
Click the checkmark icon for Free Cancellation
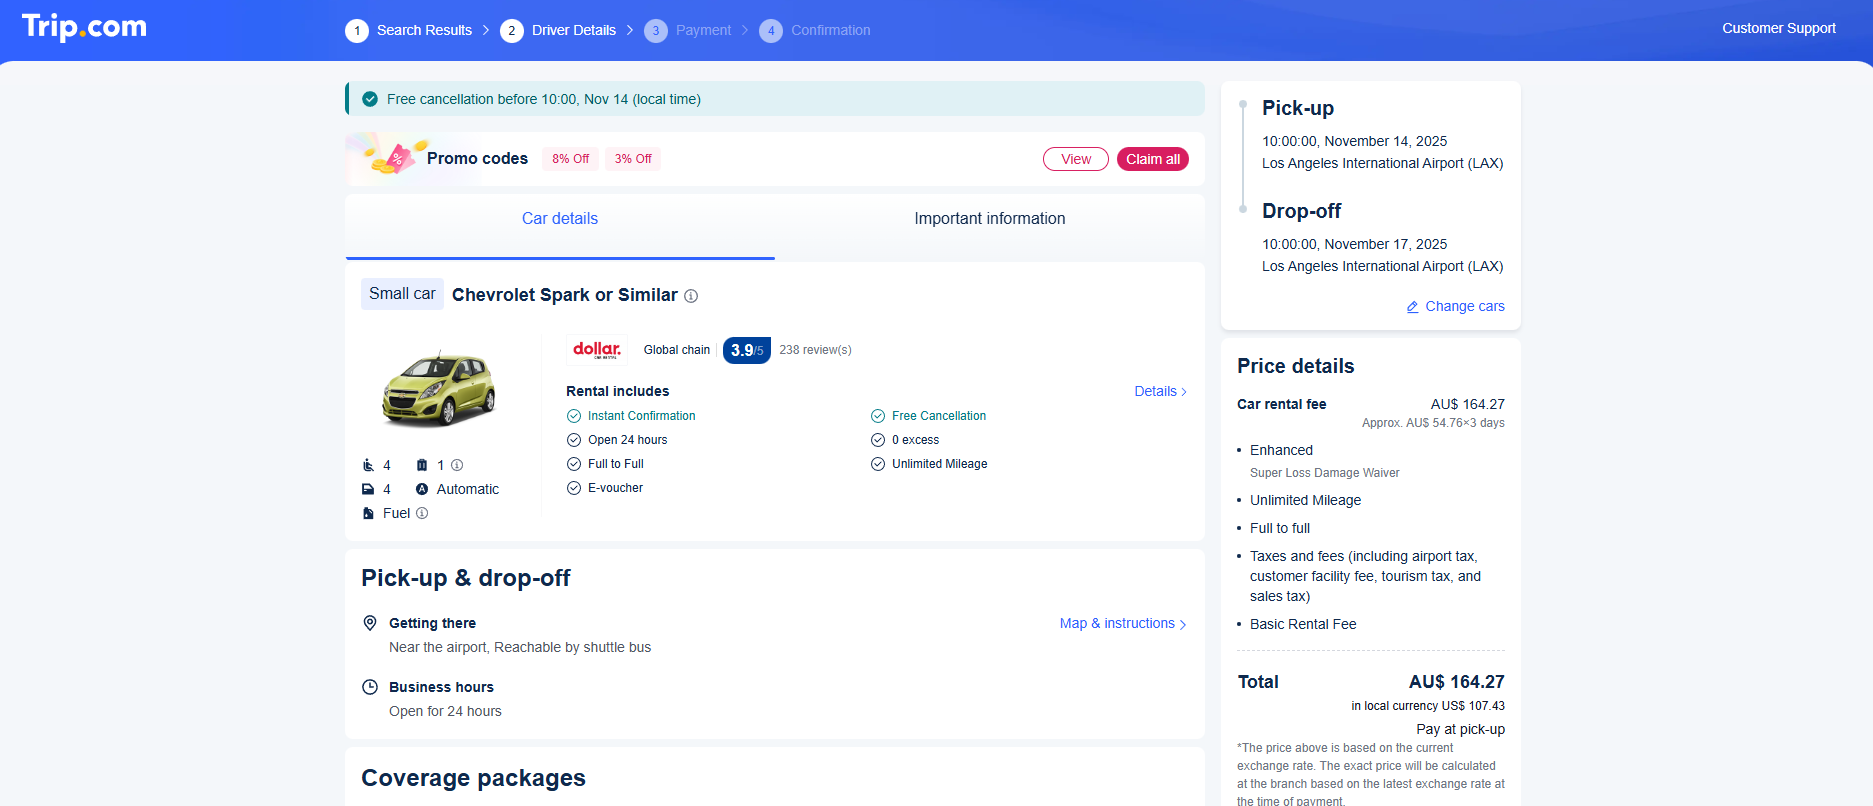[x=878, y=416]
